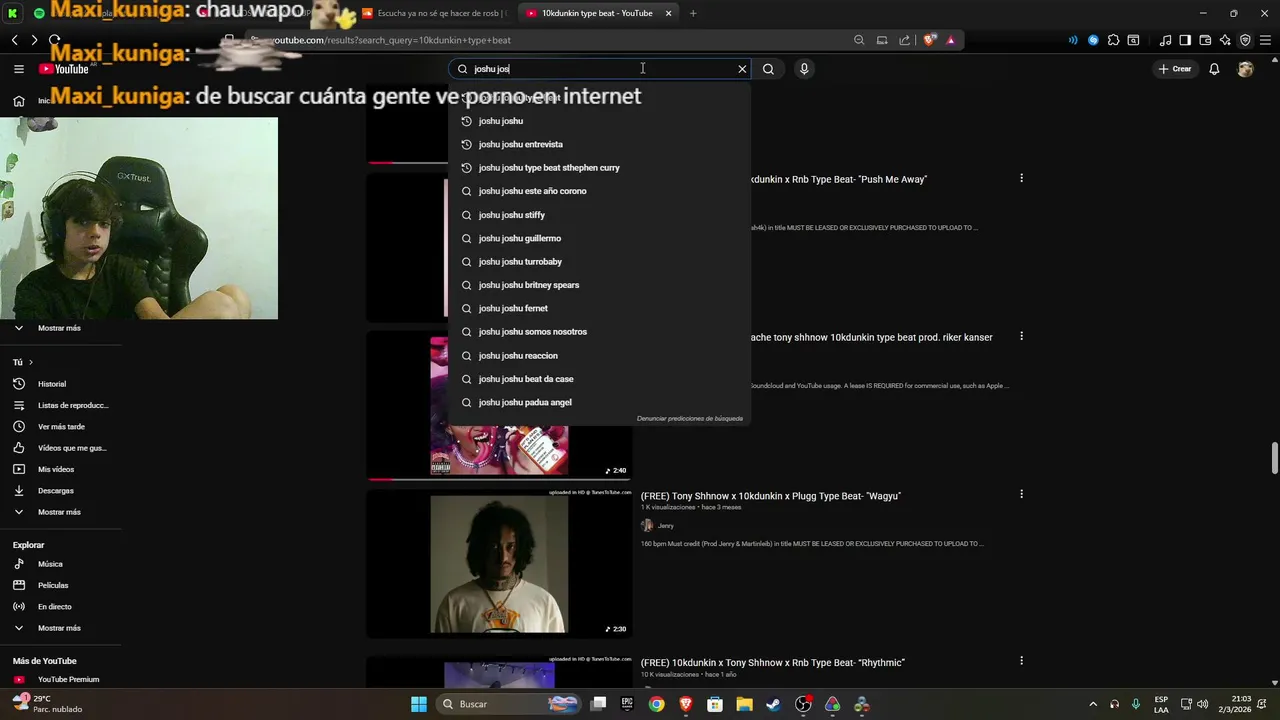This screenshot has width=1280, height=720.
Task: Open options menu for 'Push Me Away' video
Action: pyautogui.click(x=1021, y=178)
